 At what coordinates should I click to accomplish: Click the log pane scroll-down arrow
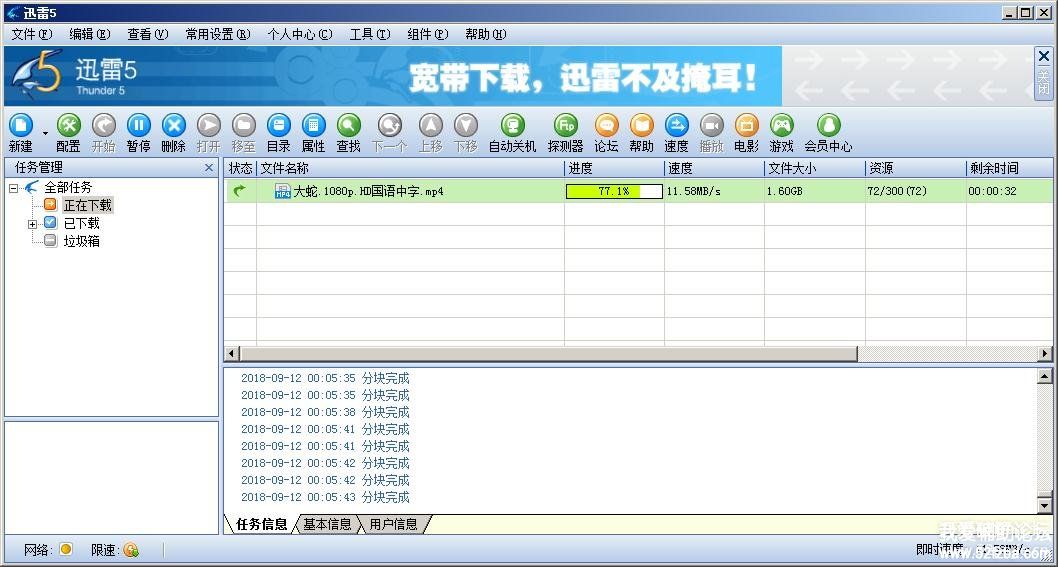1045,506
